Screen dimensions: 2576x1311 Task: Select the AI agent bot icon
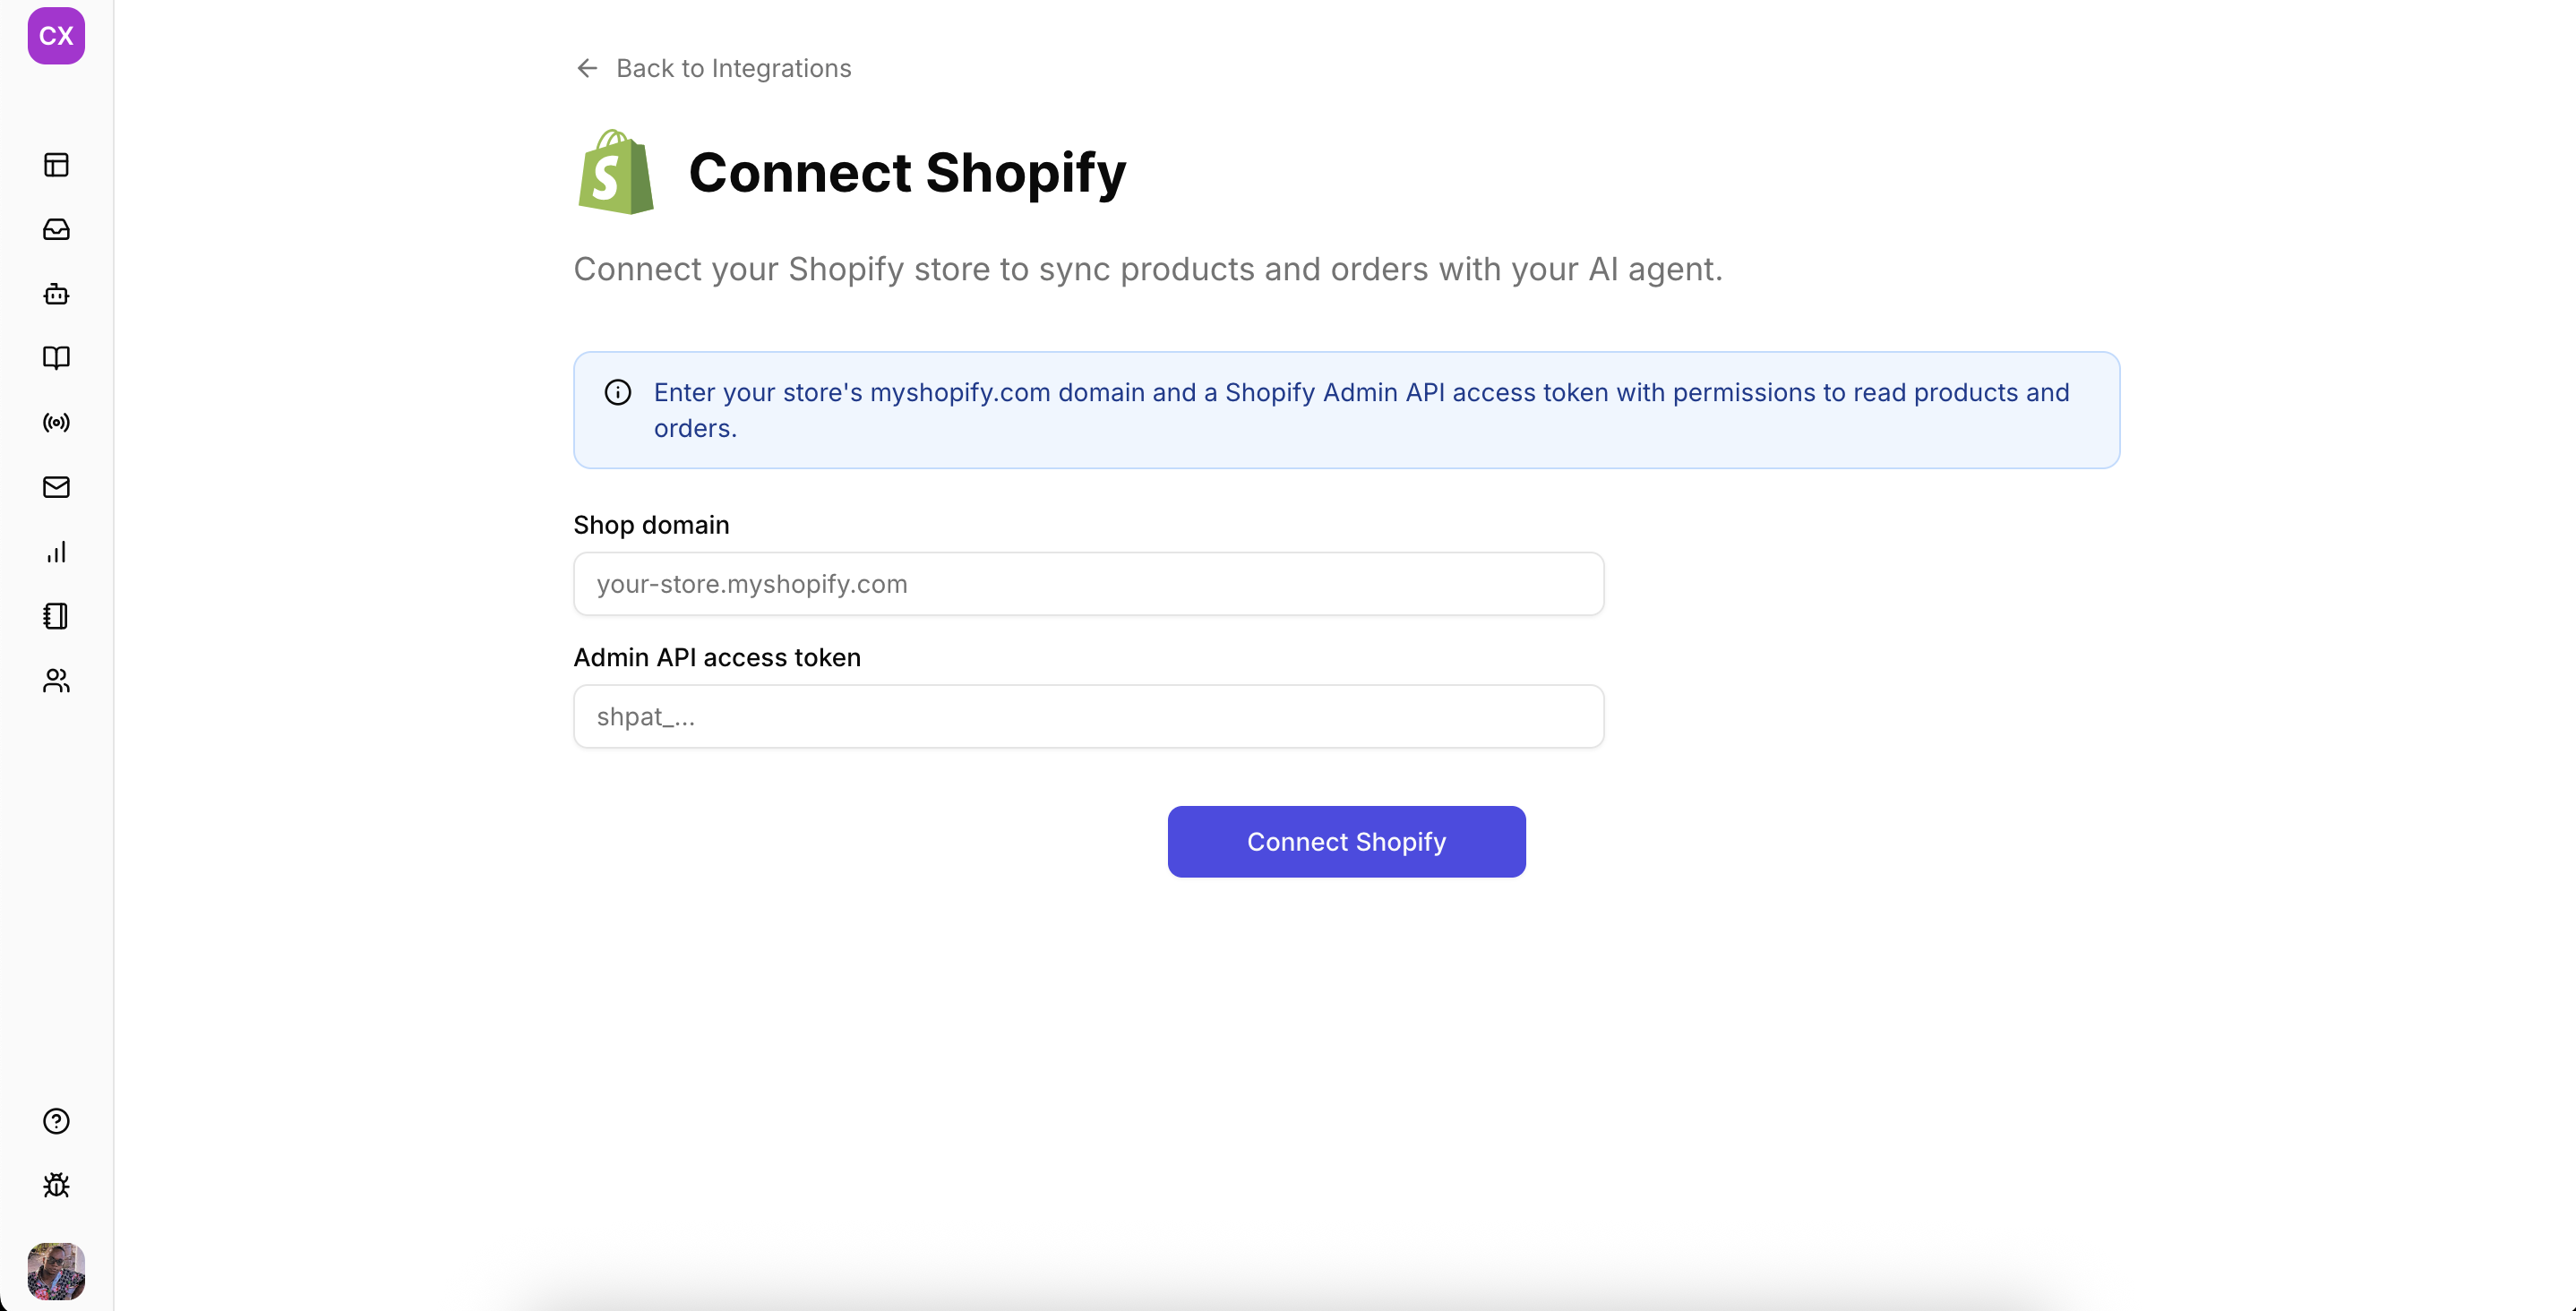57,293
